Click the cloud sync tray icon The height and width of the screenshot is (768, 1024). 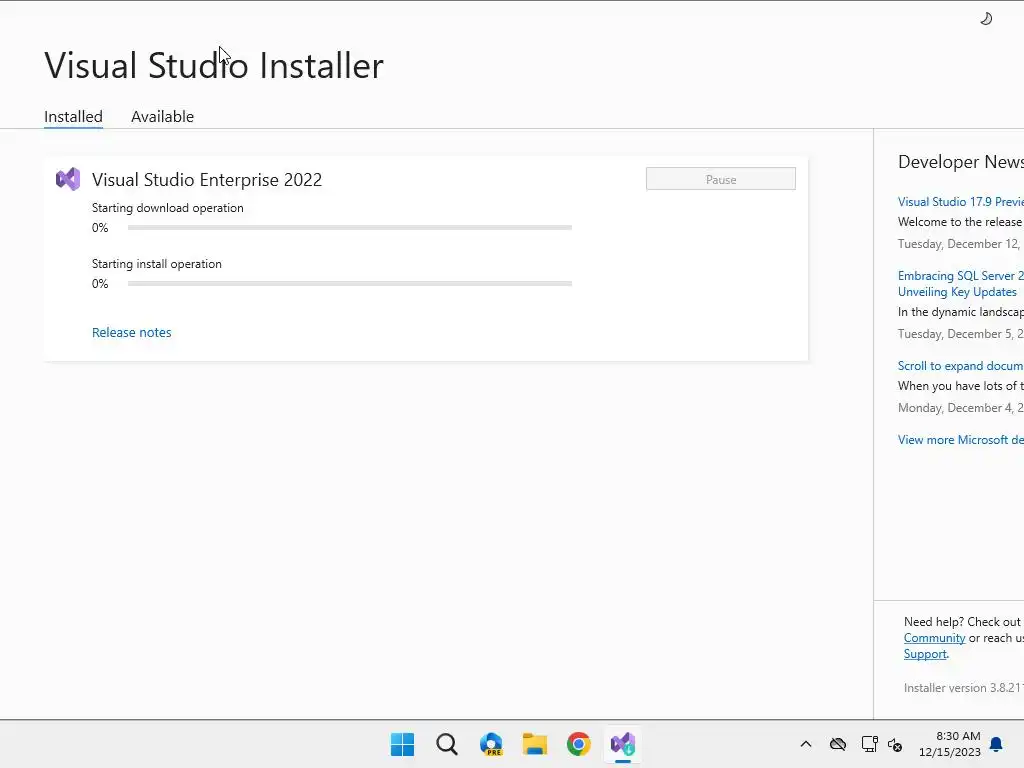click(x=838, y=744)
